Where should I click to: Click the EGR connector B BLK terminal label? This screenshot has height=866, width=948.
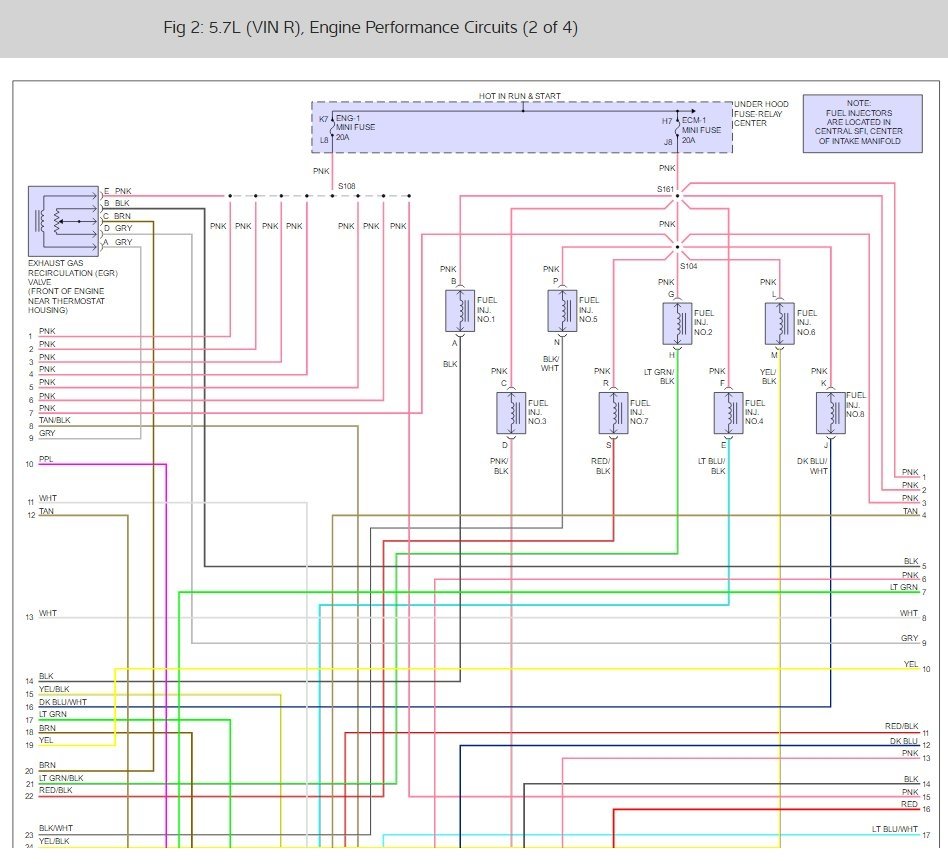[117, 204]
